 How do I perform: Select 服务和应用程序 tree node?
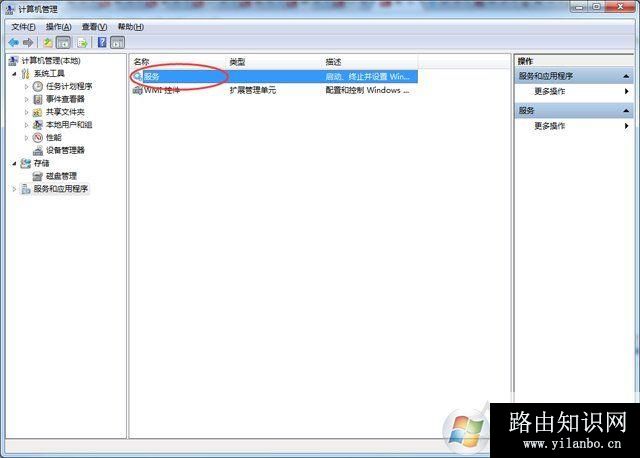click(x=60, y=189)
